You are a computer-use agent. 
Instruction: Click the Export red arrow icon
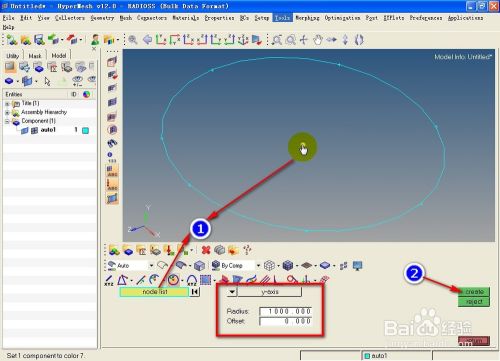(72, 40)
